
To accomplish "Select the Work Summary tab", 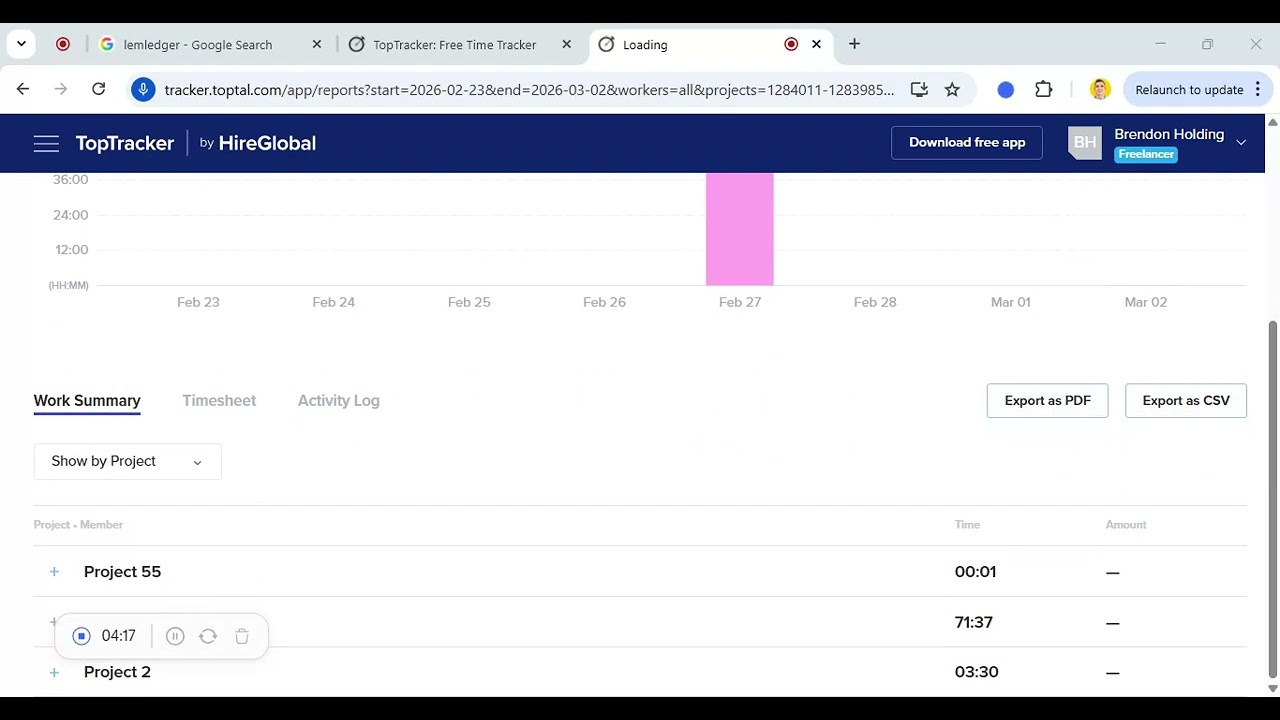I will click(x=87, y=400).
